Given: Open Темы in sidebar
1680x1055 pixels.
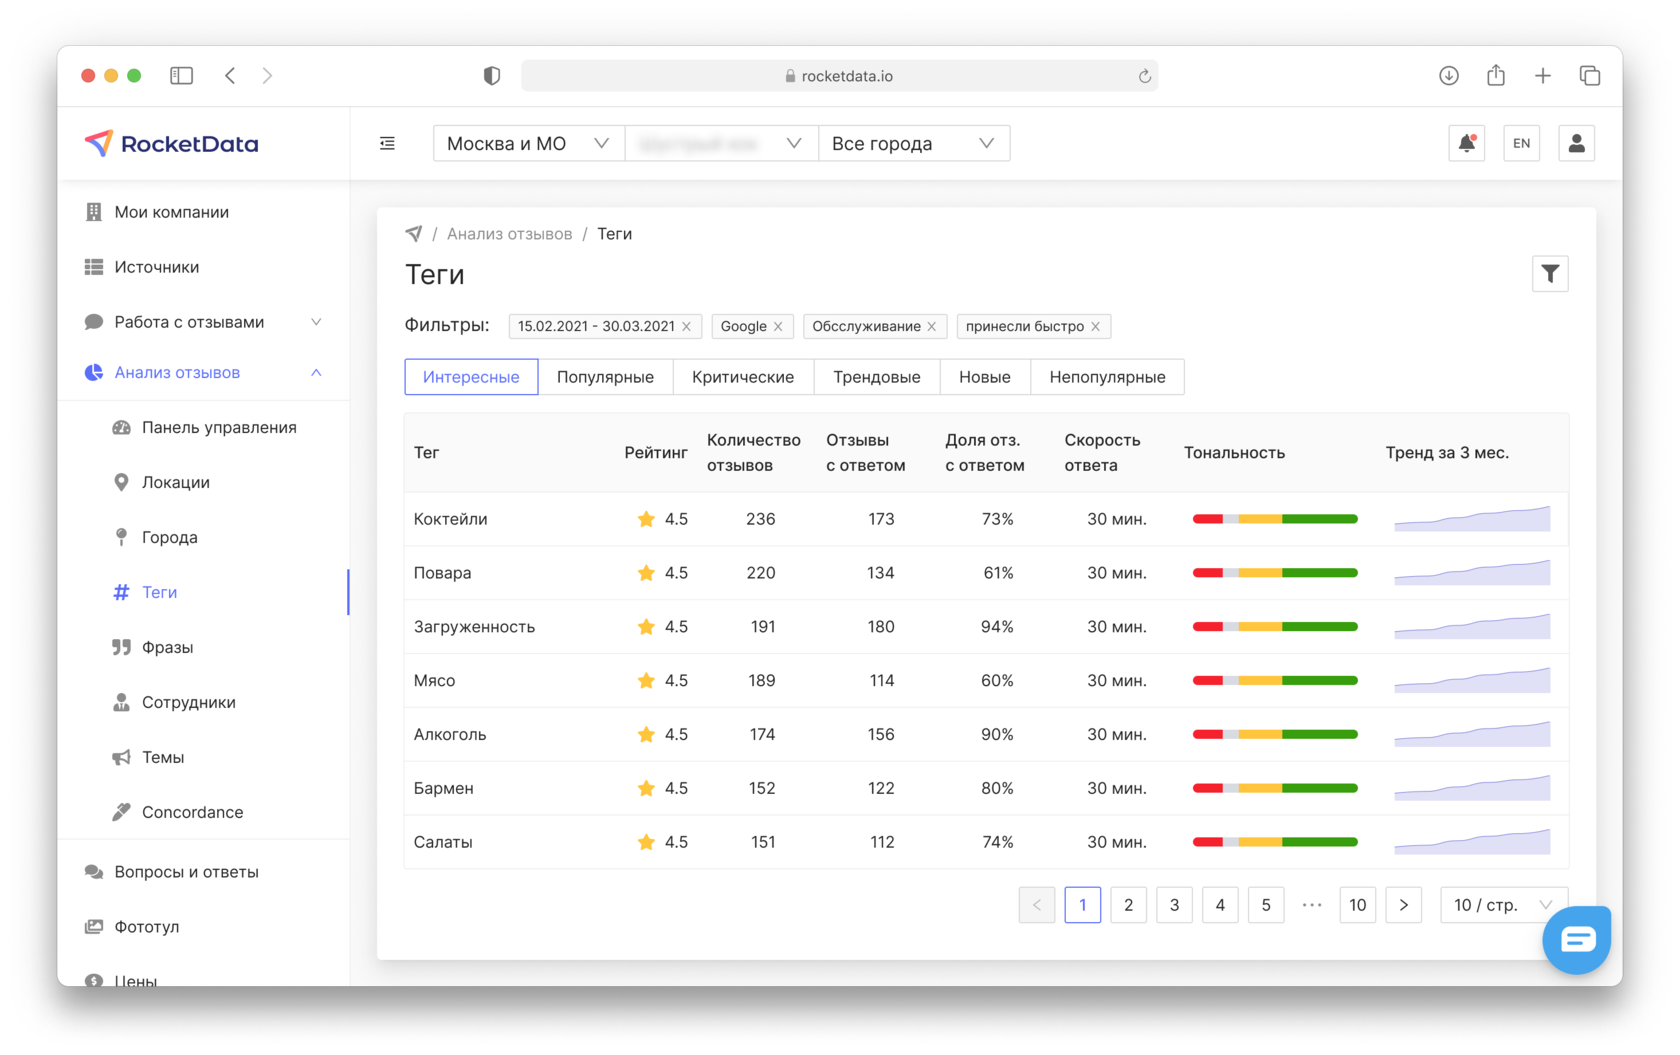Looking at the screenshot, I should coord(204,757).
